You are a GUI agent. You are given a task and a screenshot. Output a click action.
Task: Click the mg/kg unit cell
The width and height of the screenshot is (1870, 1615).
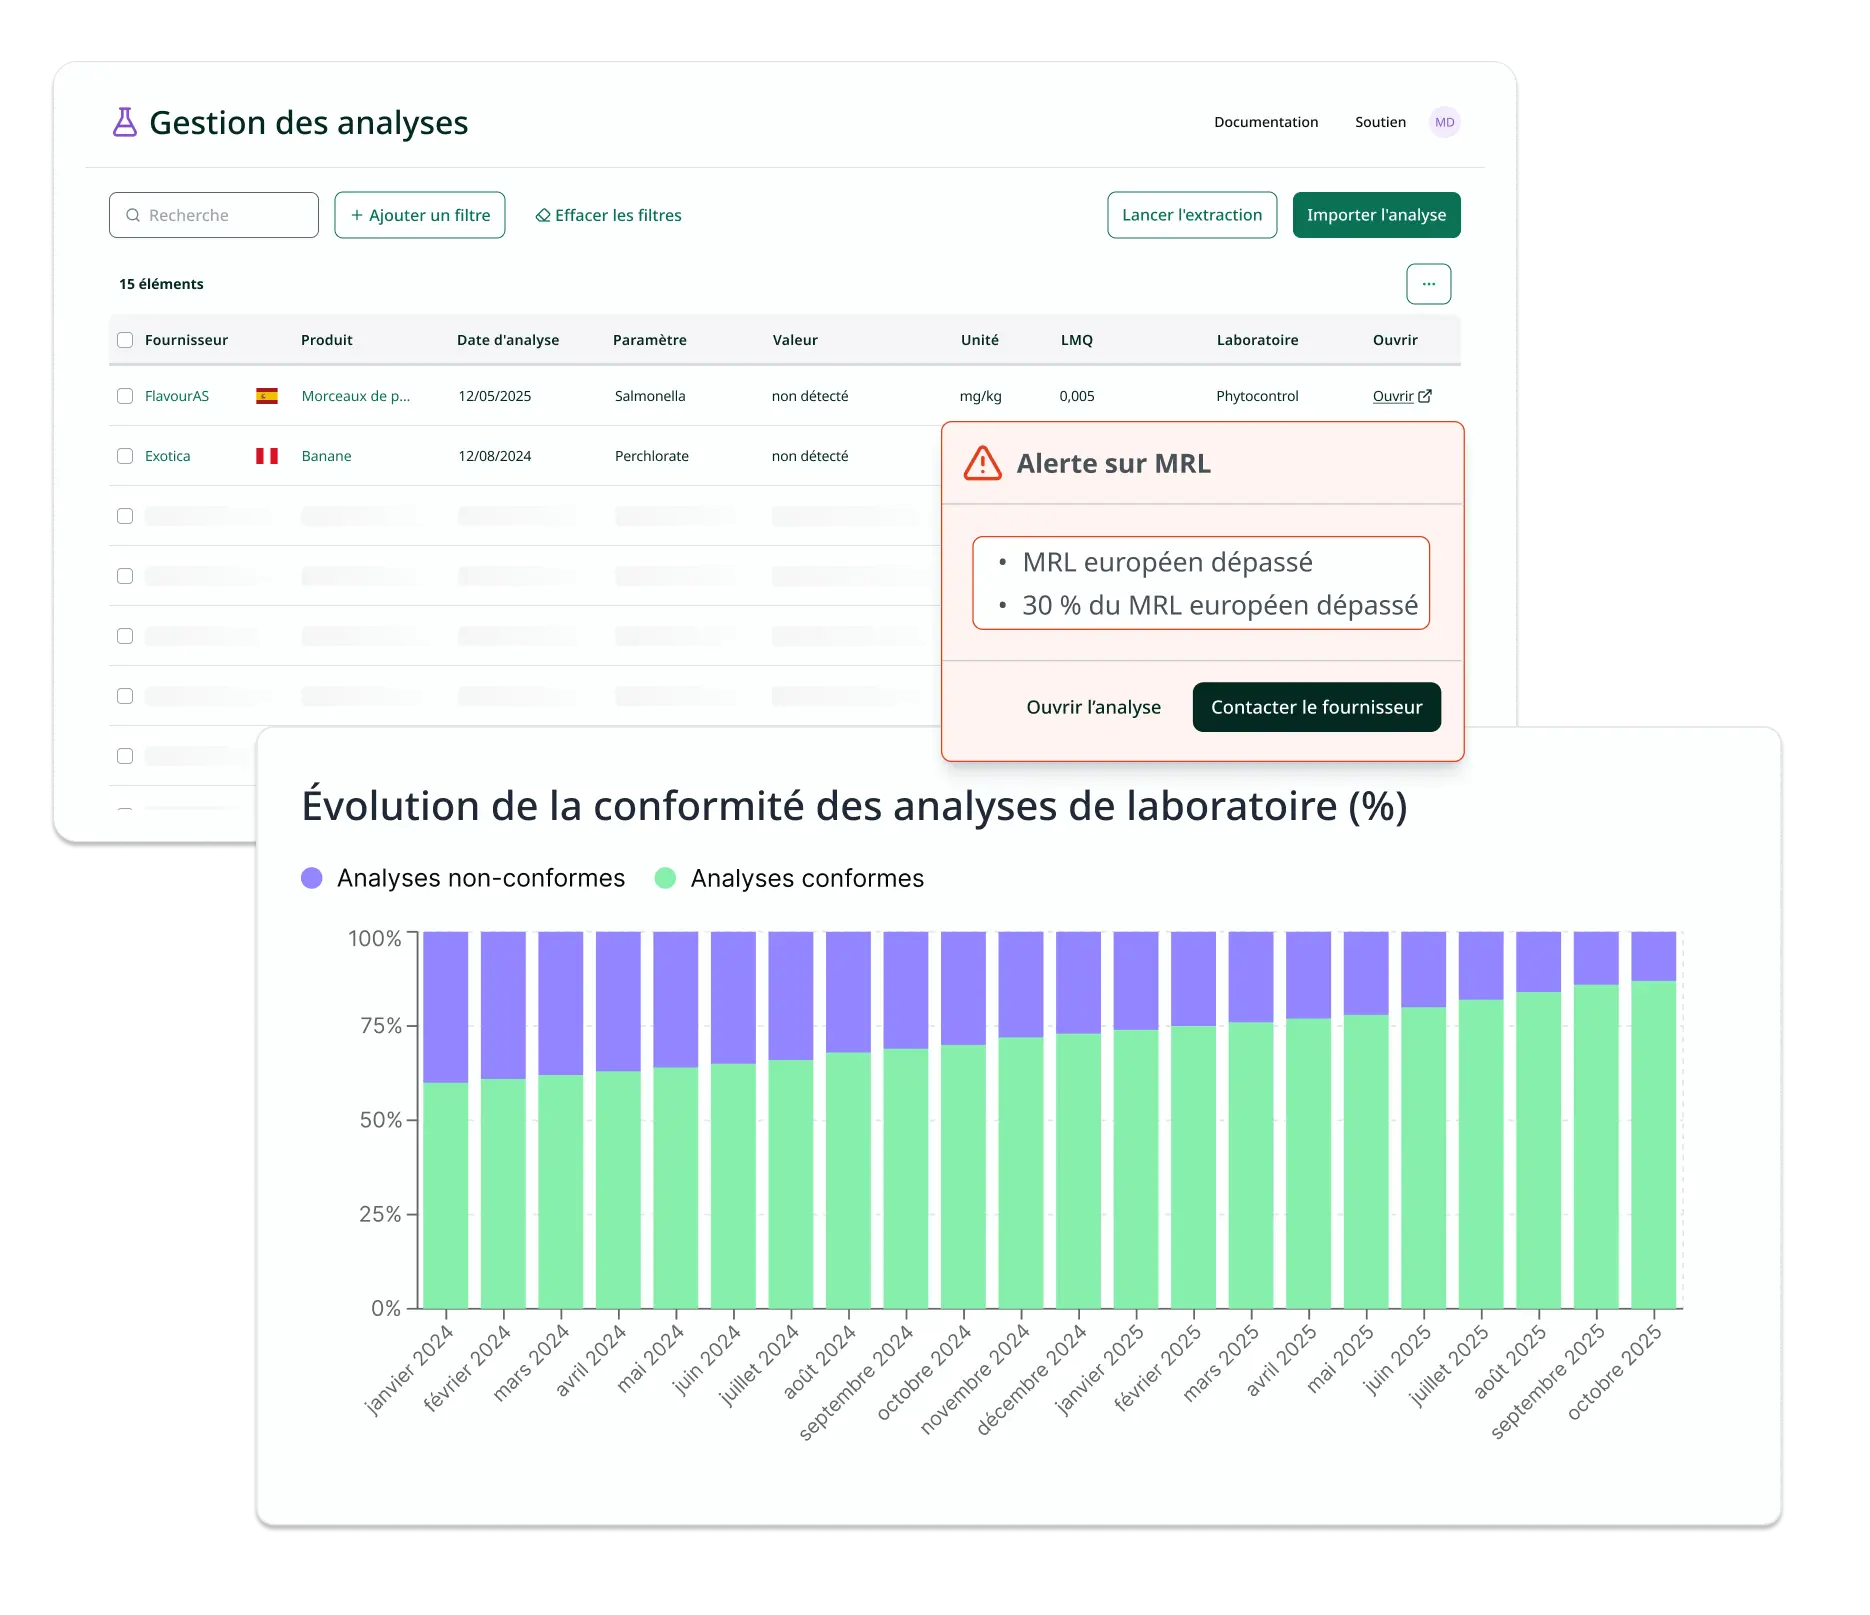coord(980,396)
